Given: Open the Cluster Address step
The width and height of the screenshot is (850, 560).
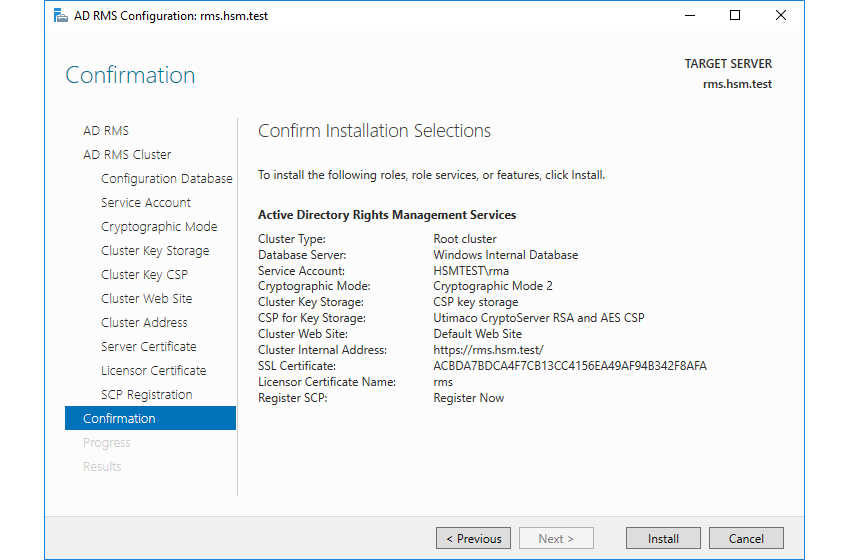Looking at the screenshot, I should (x=144, y=323).
